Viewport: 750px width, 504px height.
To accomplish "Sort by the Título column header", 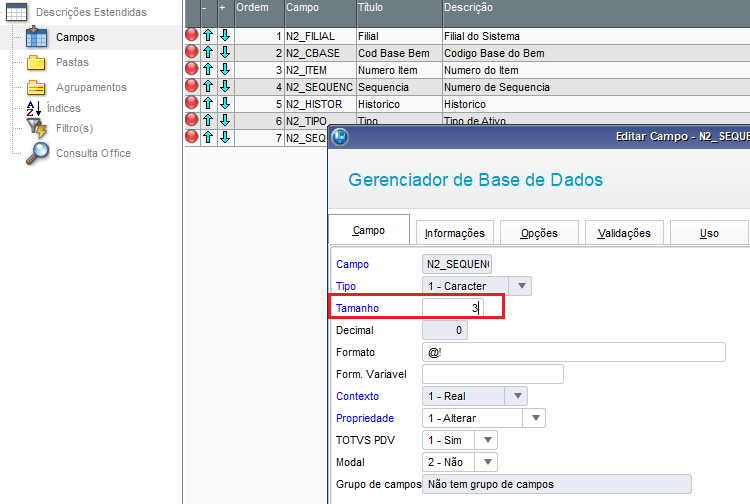I will click(399, 13).
